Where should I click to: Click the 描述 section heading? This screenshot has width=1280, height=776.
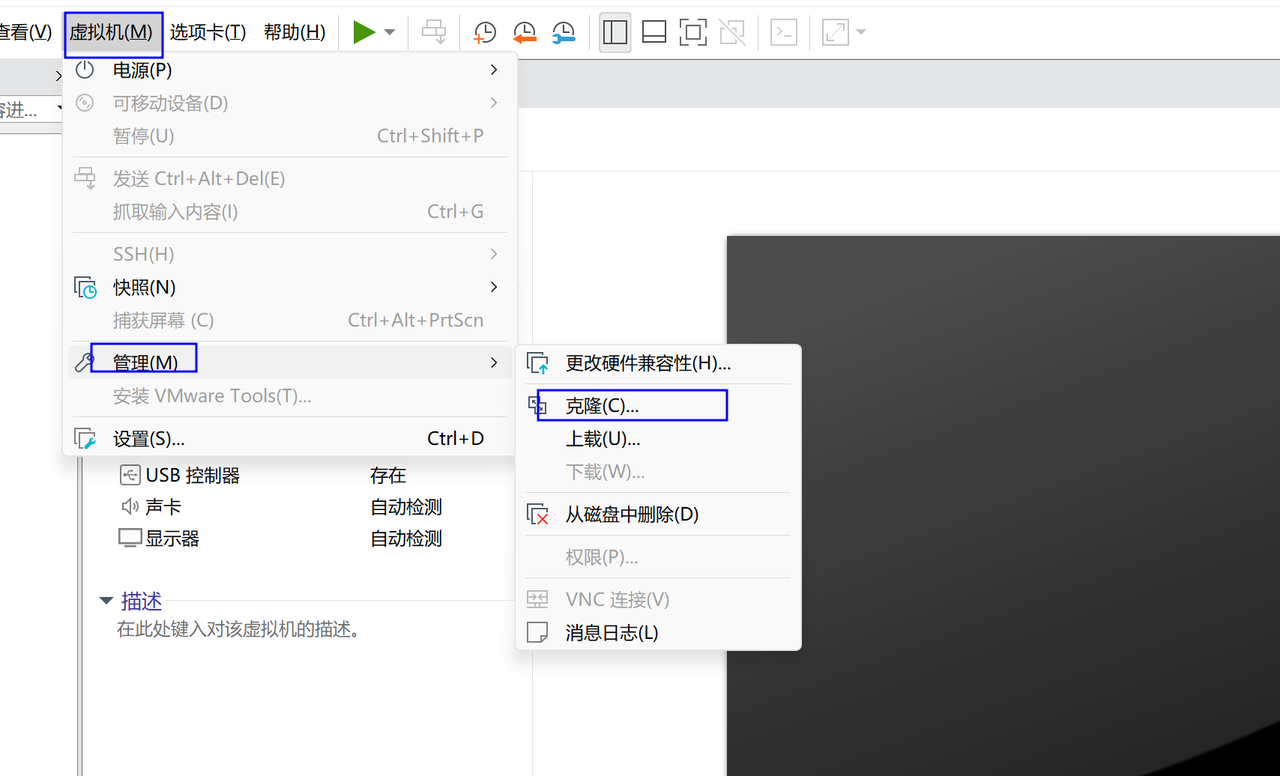141,601
